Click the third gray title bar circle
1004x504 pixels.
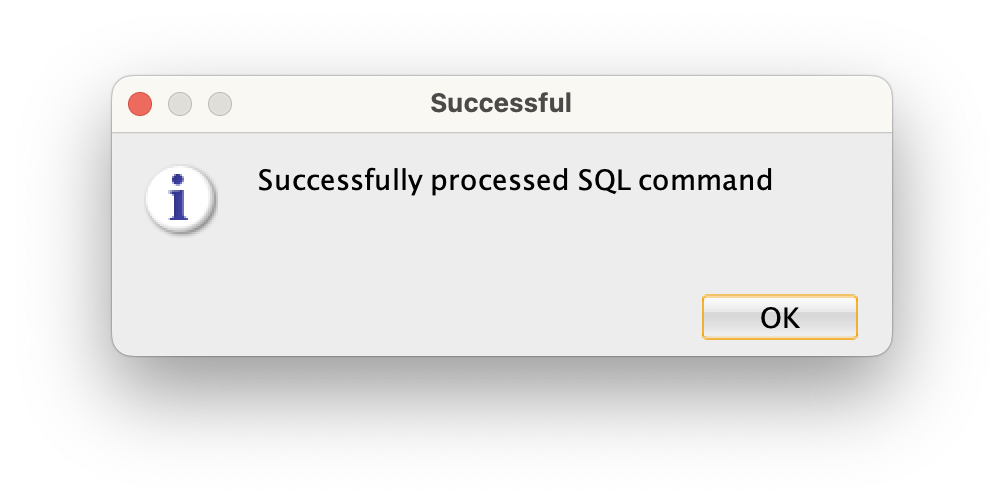220,103
